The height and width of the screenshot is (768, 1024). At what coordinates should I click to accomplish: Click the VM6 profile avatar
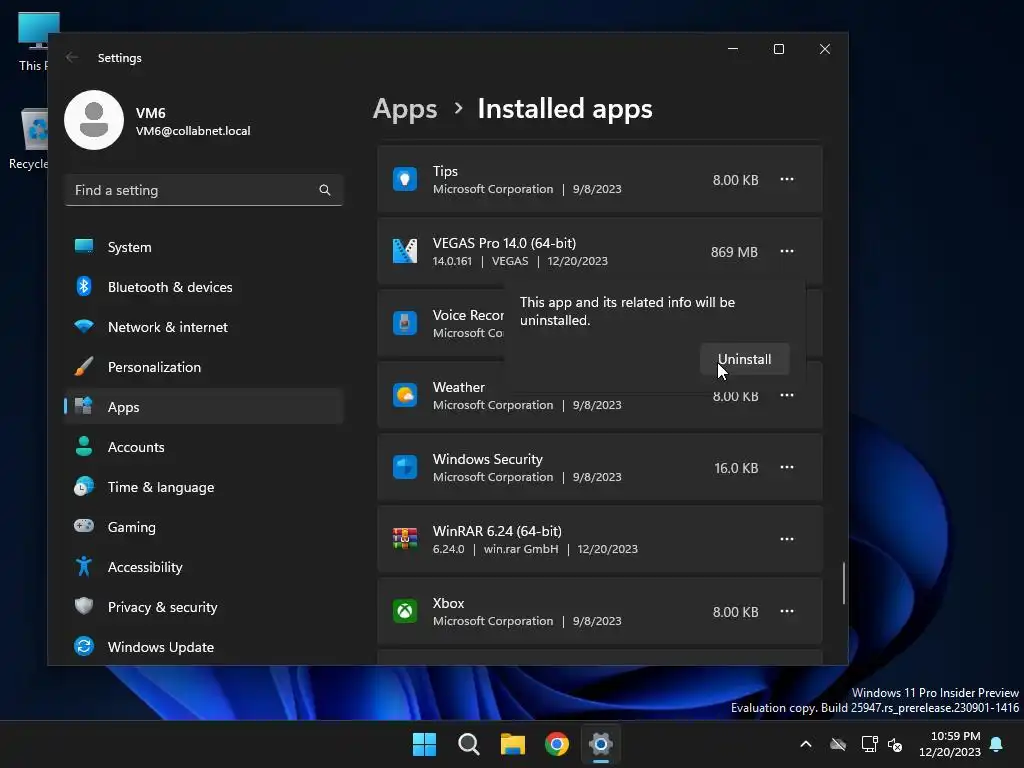coord(94,120)
